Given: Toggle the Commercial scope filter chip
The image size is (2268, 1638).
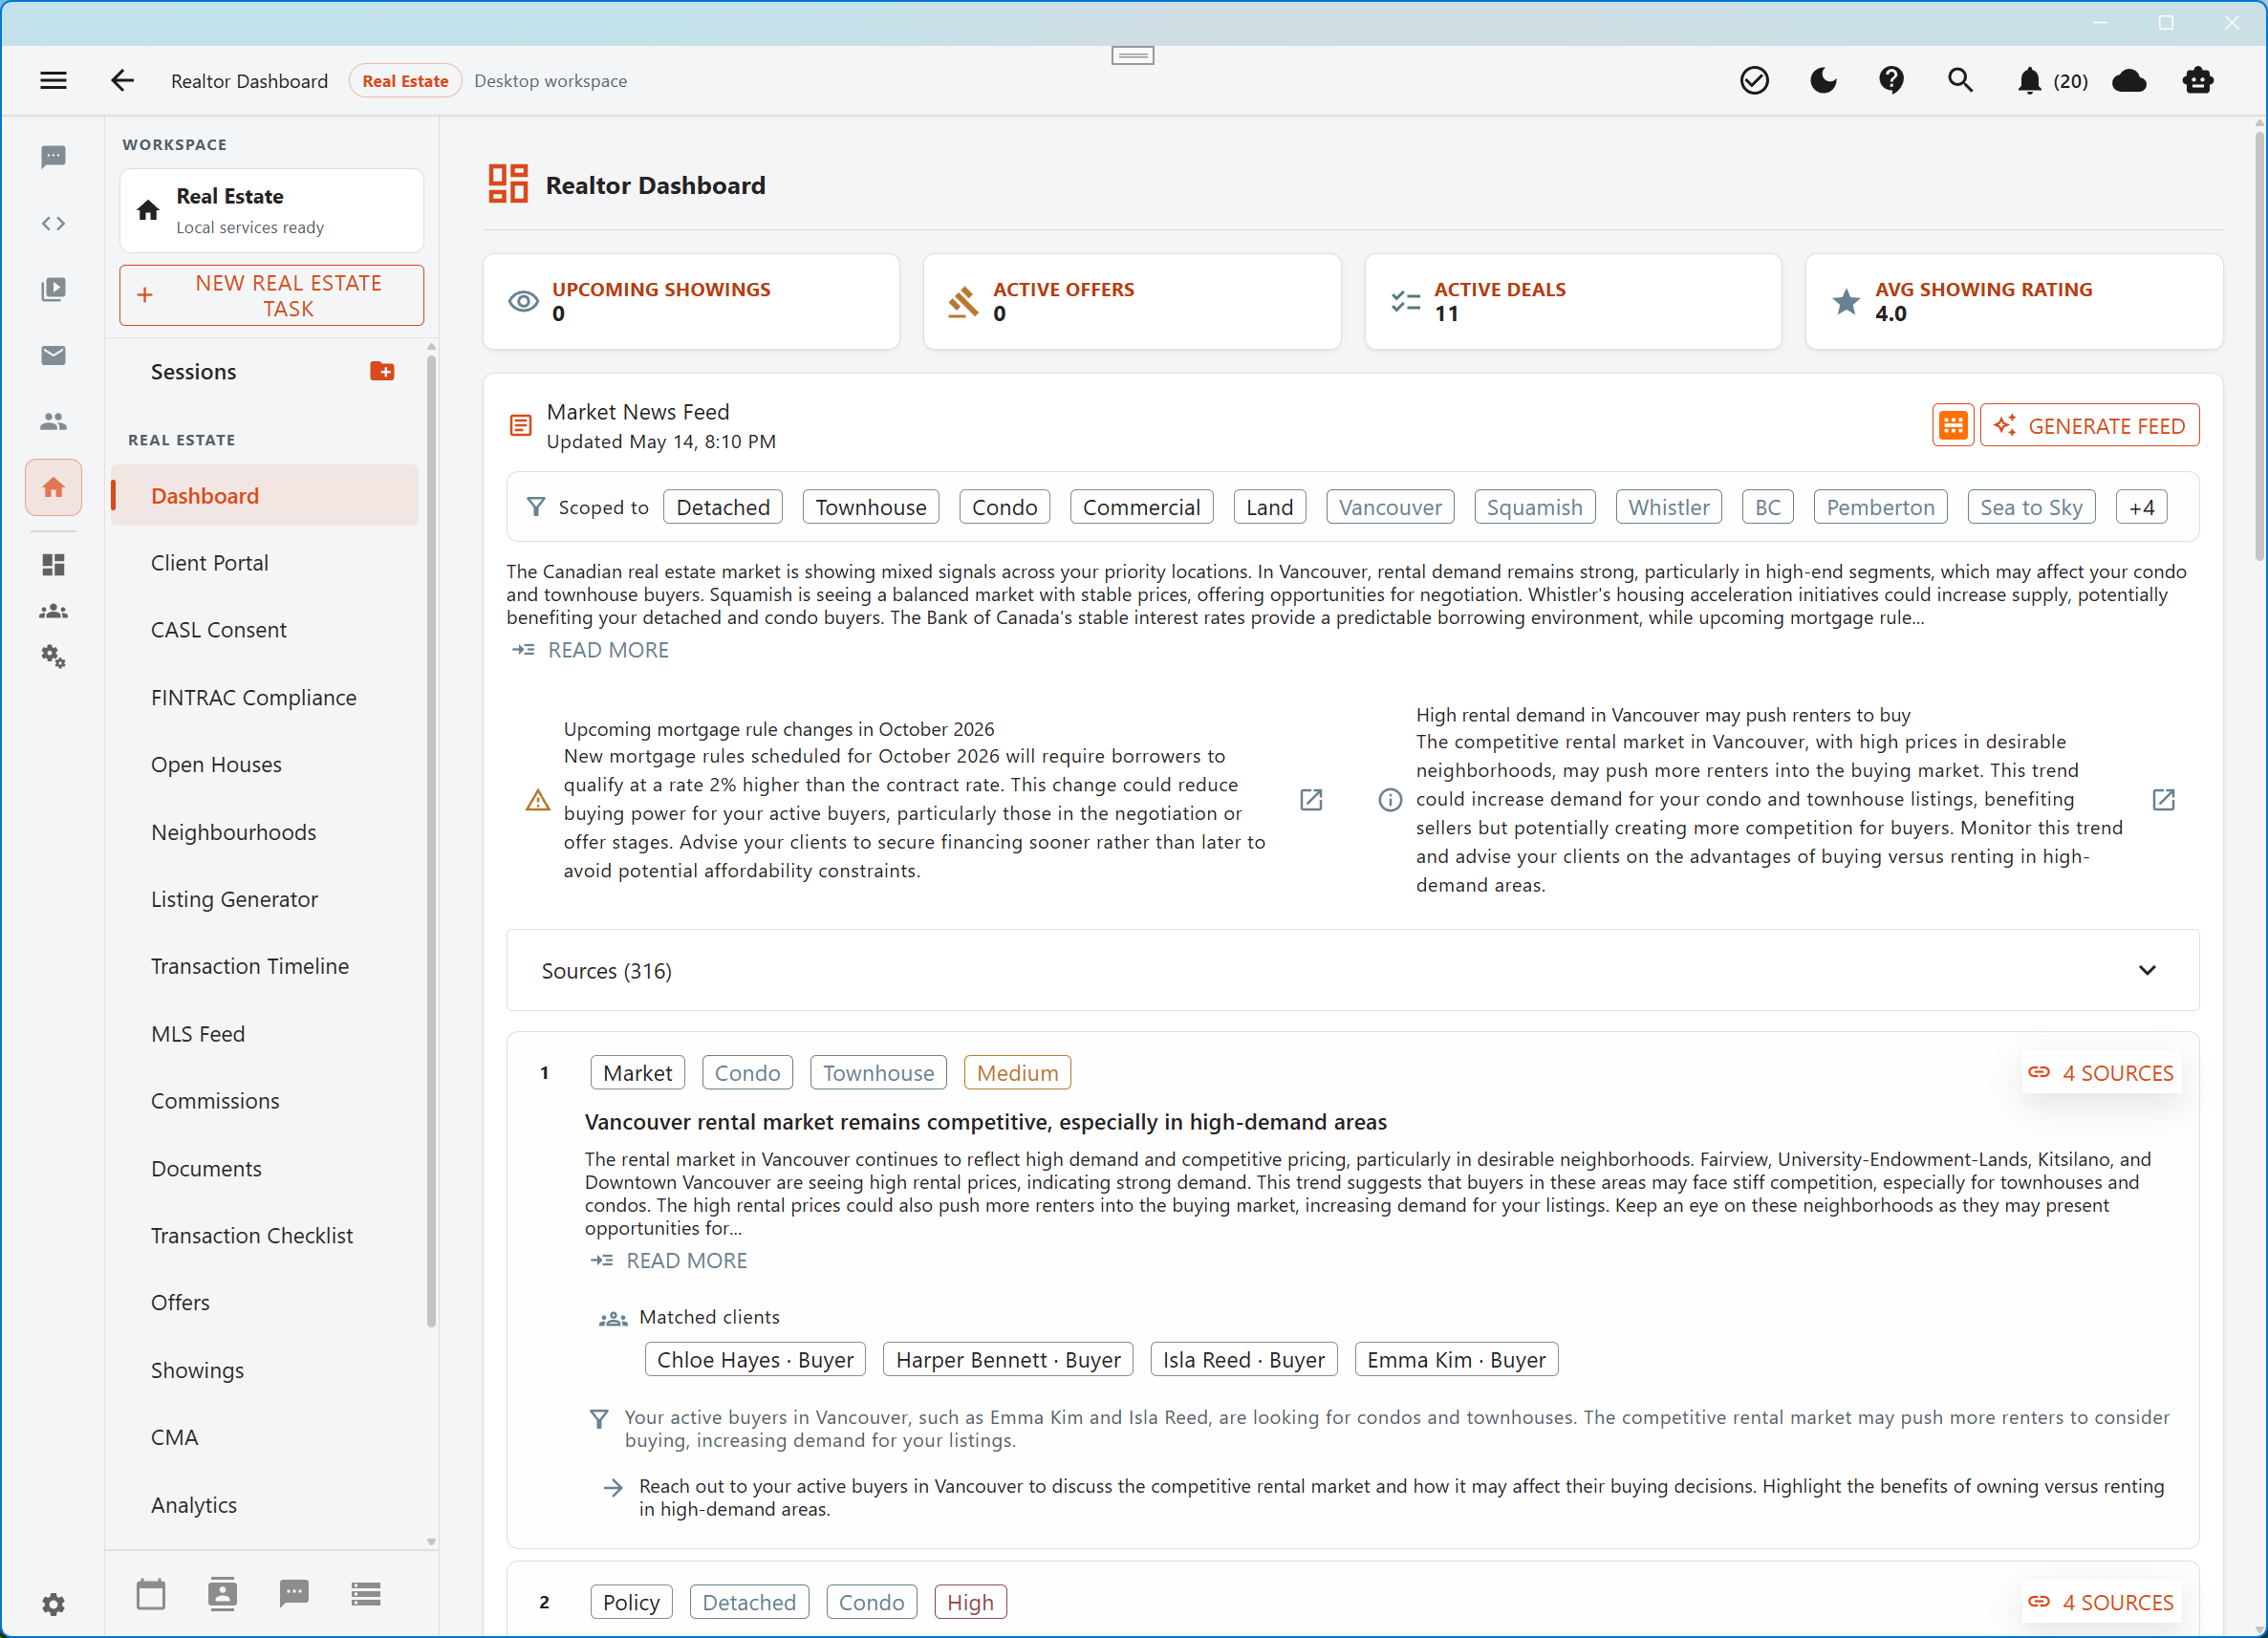Looking at the screenshot, I should point(1141,507).
